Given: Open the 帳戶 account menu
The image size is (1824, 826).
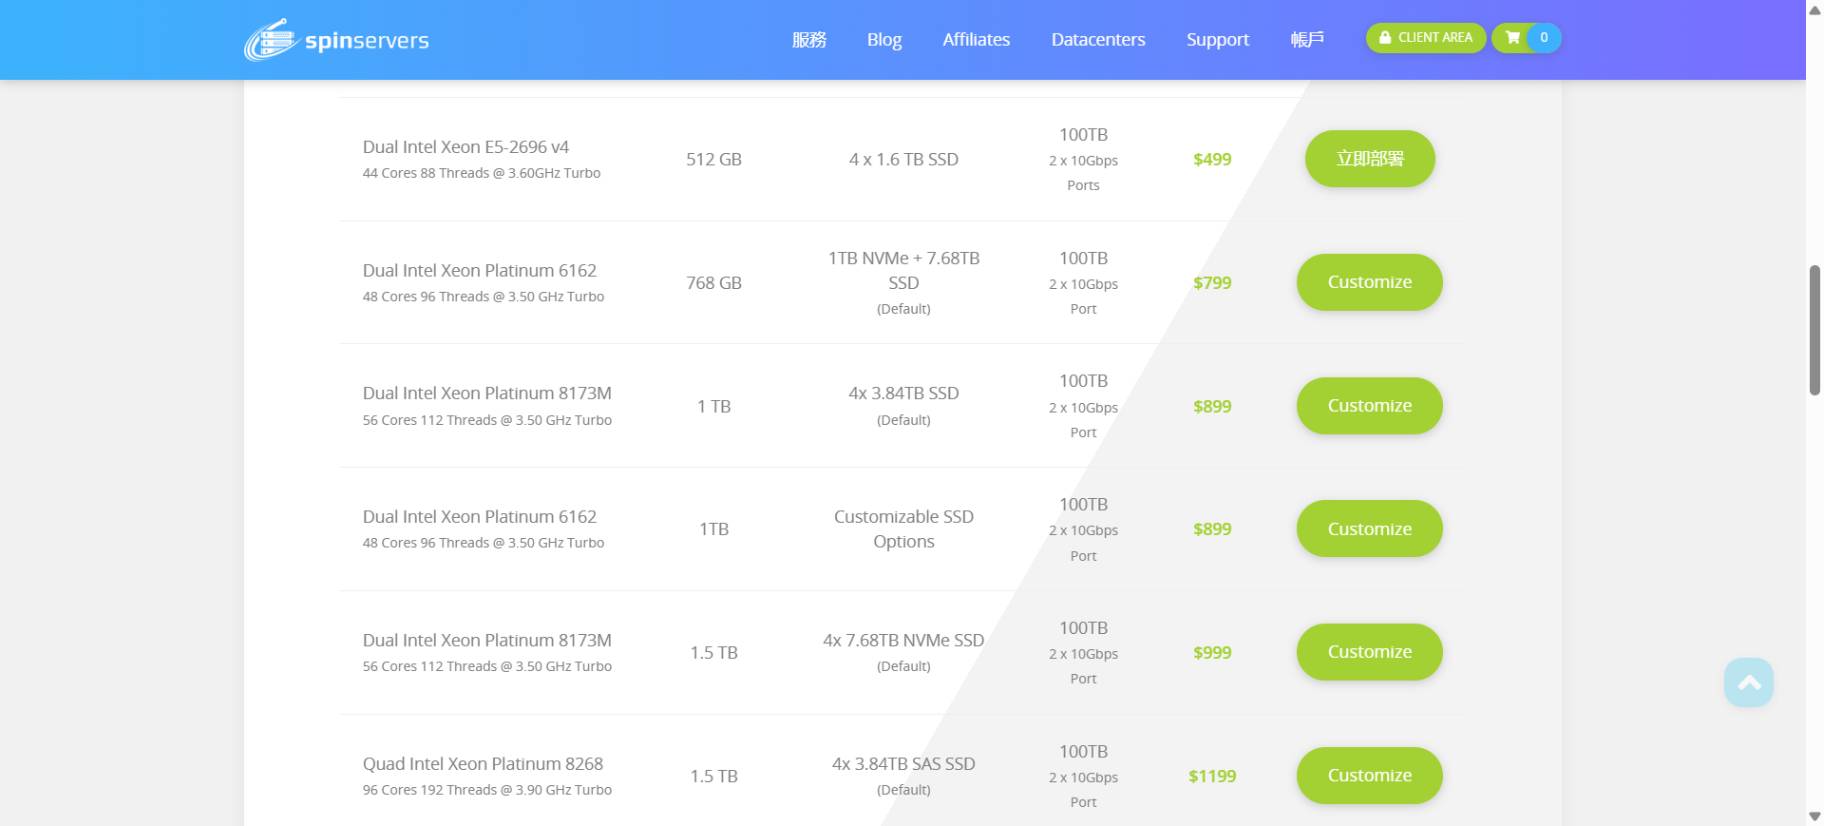Looking at the screenshot, I should 1307,40.
